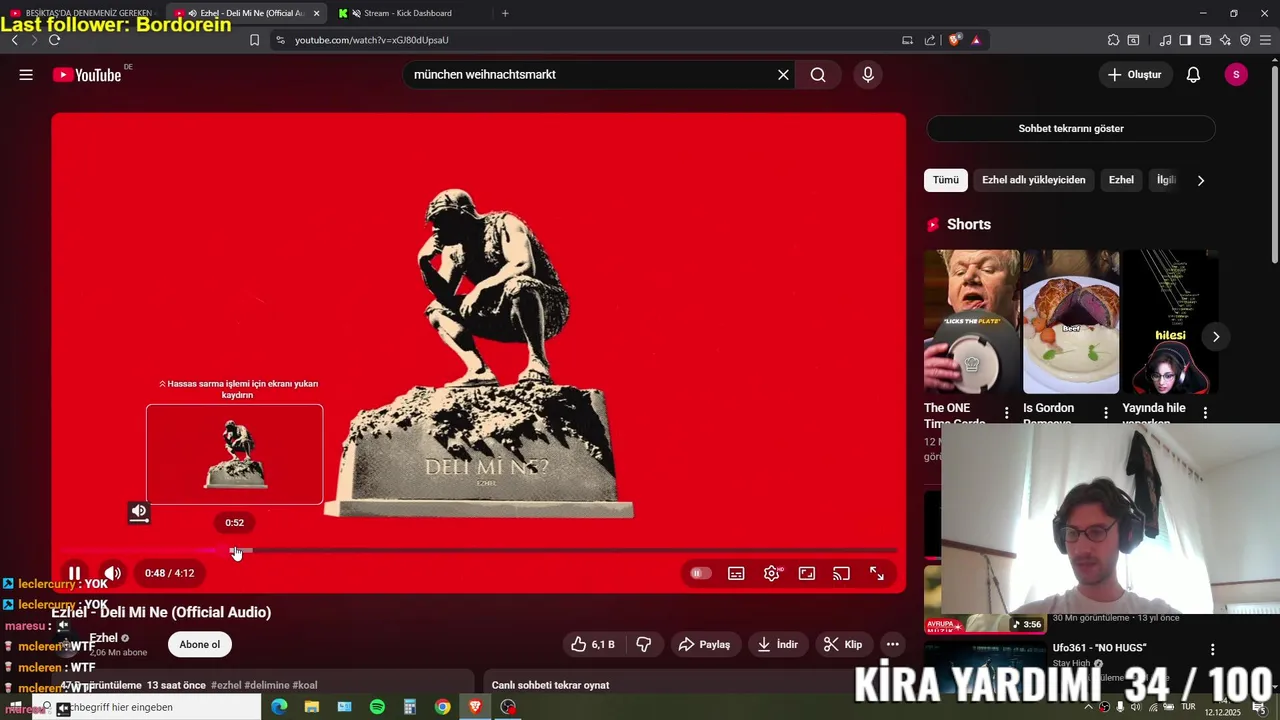Open options for the Yayında hile short
The height and width of the screenshot is (720, 1280).
pos(1205,413)
